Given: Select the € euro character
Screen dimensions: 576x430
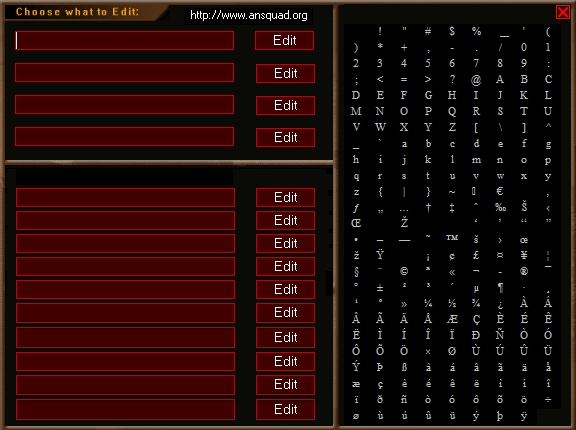Looking at the screenshot, I should (x=500, y=191).
